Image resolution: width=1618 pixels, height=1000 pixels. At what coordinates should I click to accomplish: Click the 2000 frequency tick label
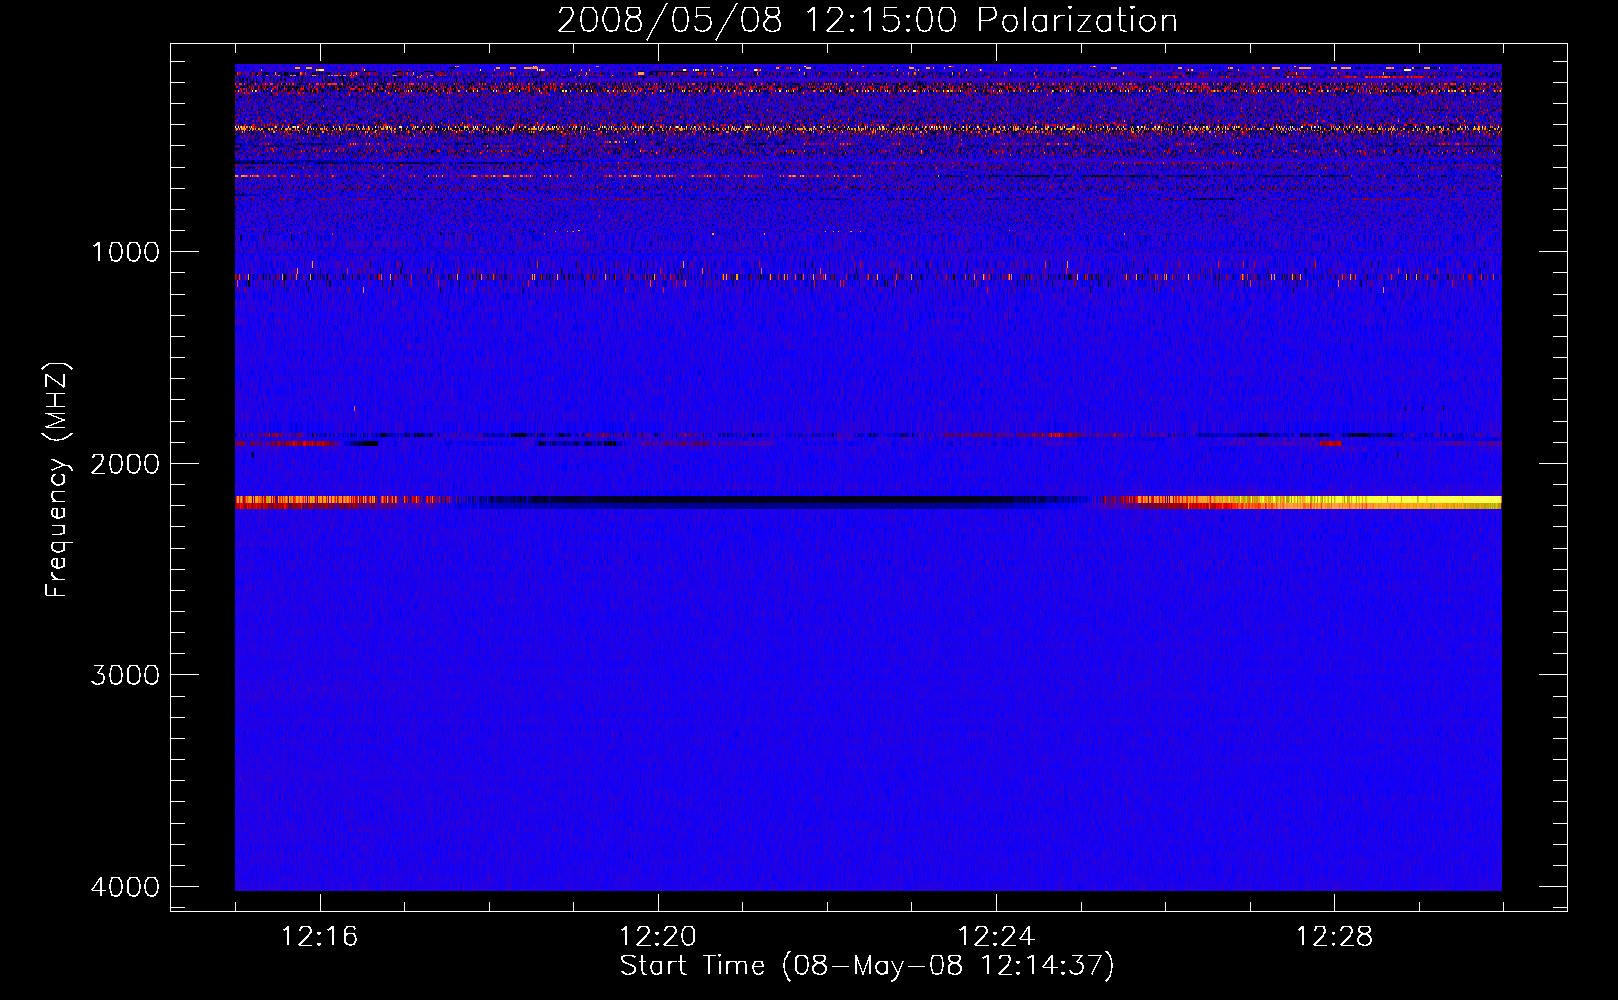(x=125, y=464)
